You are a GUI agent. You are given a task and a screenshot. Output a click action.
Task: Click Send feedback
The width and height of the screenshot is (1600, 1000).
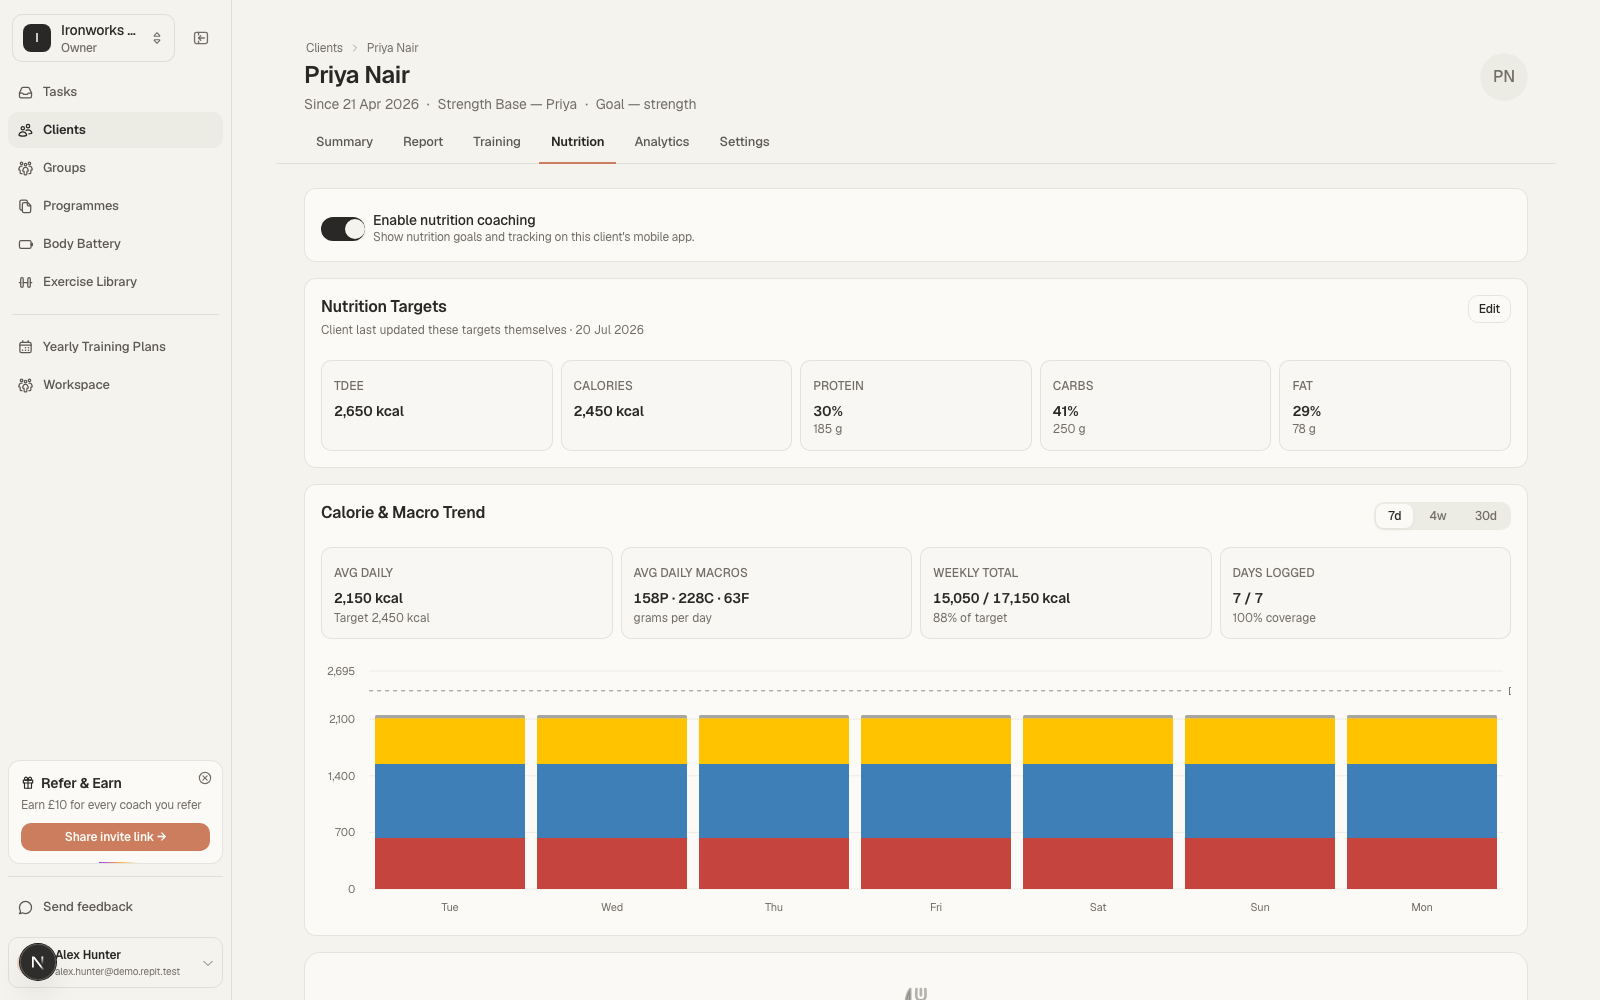pyautogui.click(x=115, y=907)
